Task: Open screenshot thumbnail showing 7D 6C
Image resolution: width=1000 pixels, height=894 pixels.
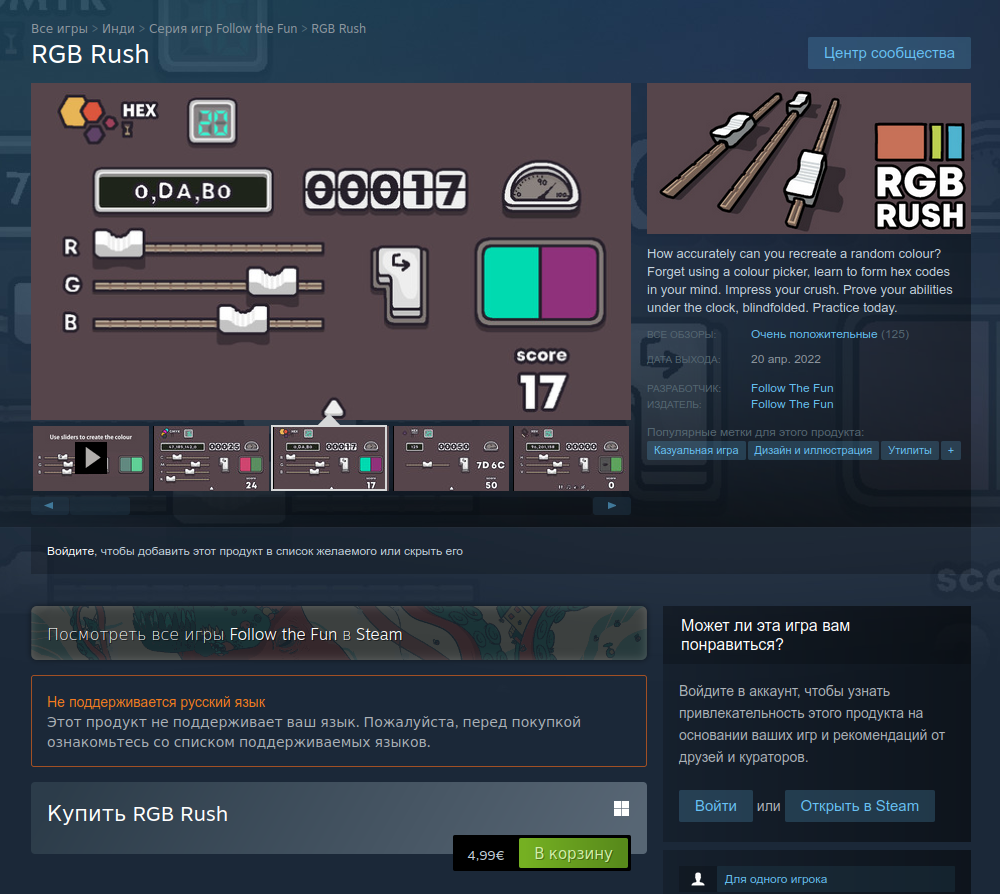Action: point(451,459)
